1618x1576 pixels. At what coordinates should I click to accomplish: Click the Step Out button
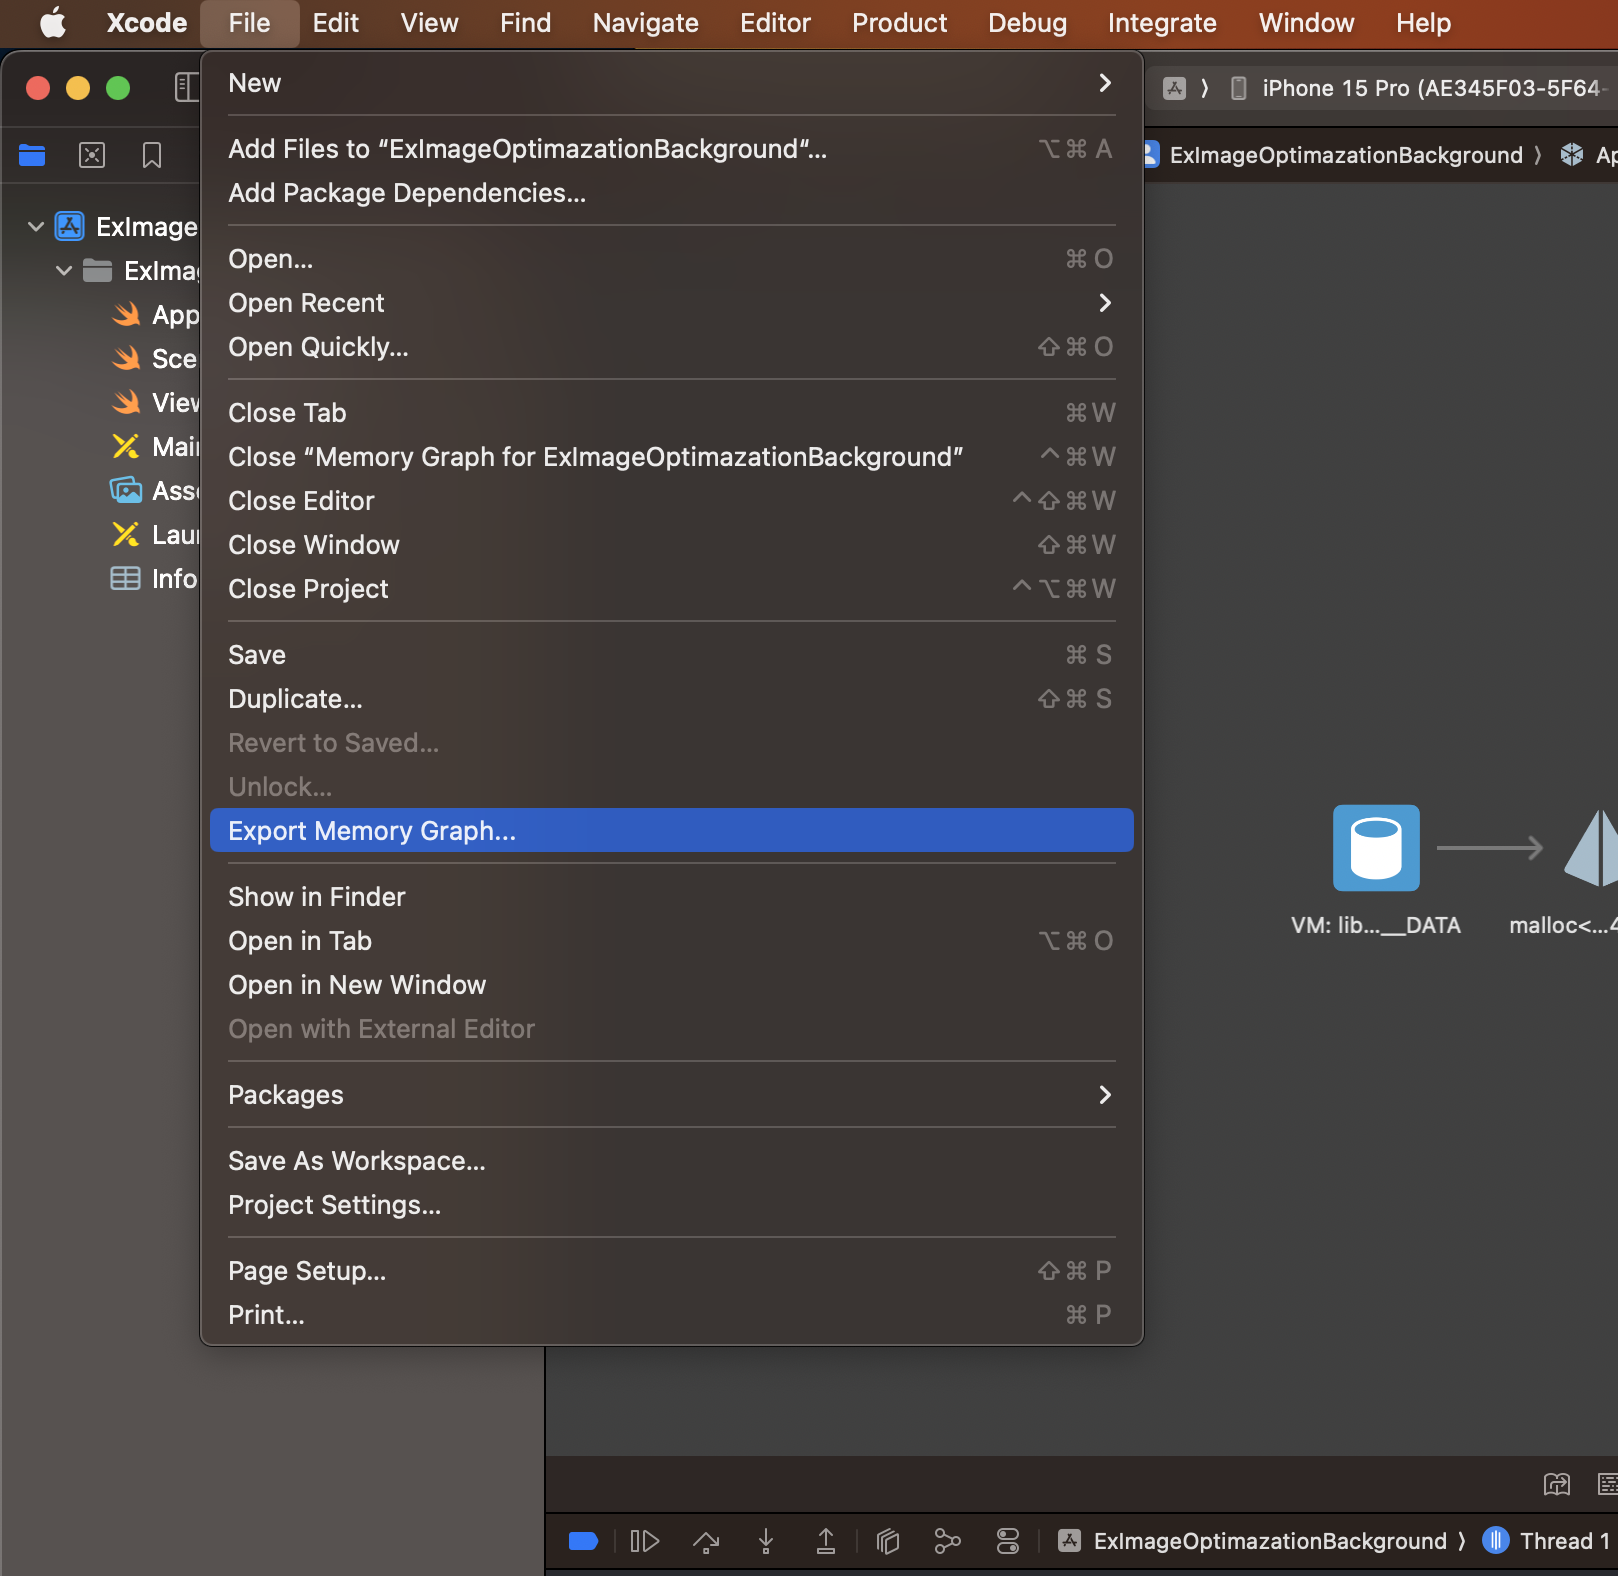coord(826,1541)
